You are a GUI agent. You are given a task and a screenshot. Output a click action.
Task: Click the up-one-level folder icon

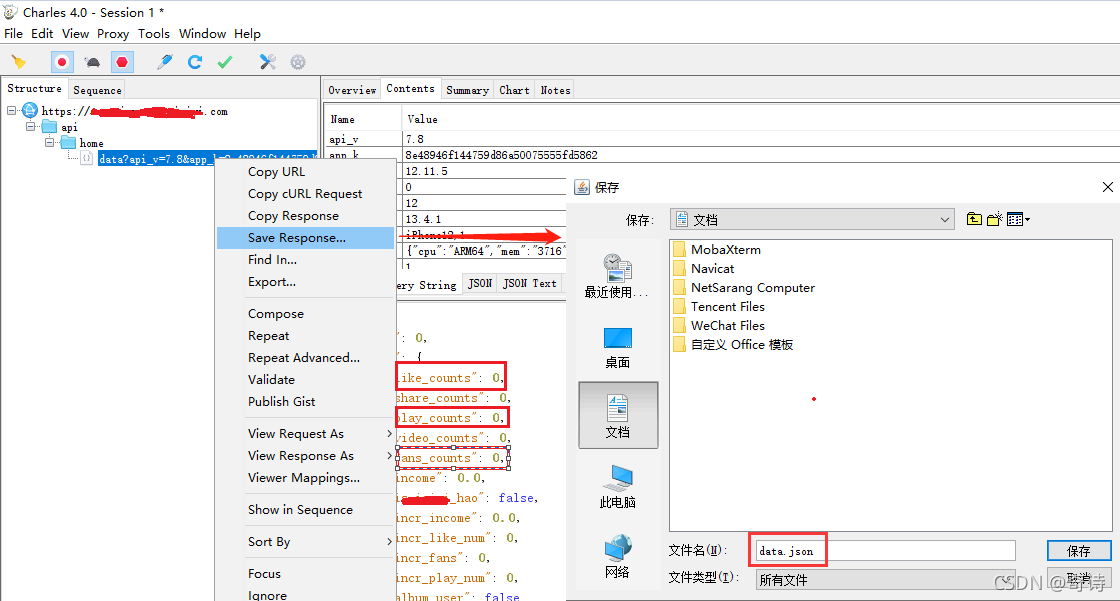point(974,219)
